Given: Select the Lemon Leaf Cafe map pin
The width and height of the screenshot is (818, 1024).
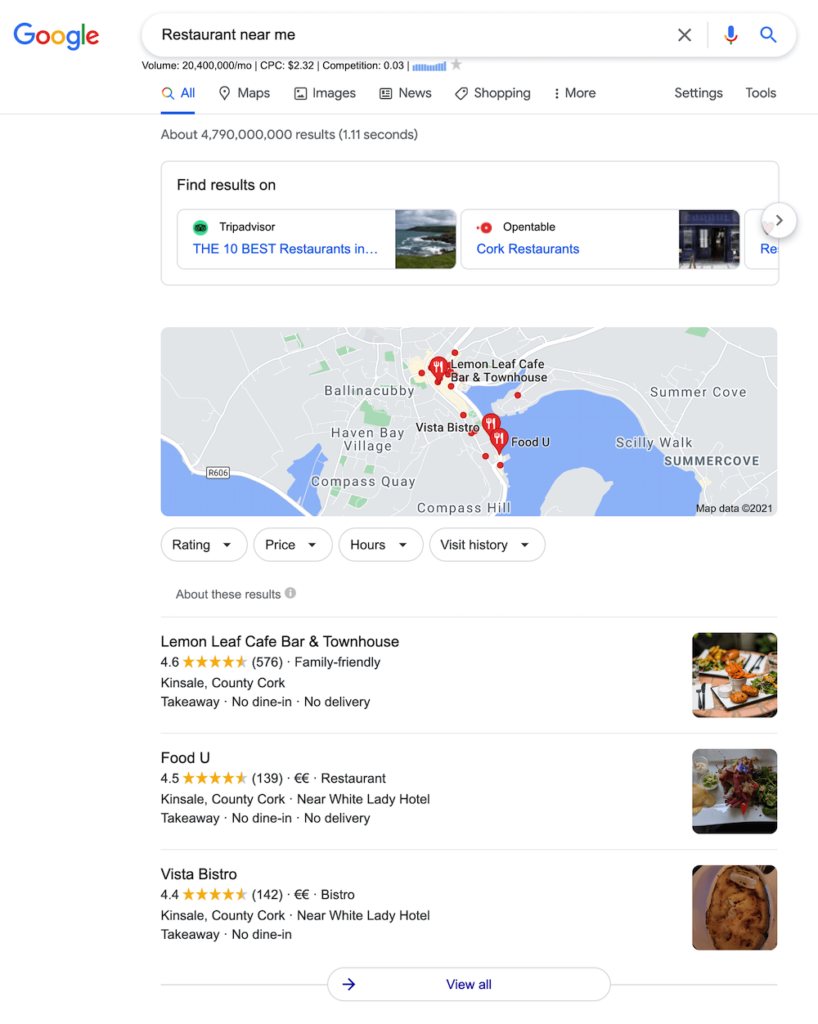Looking at the screenshot, I should [x=438, y=369].
